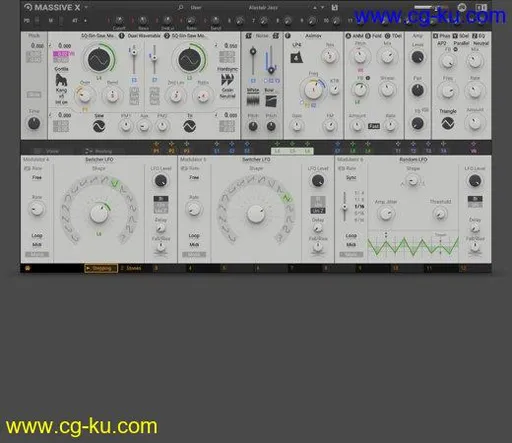Toggle oscillator 2 with the number 2 icon

[x=167, y=35]
